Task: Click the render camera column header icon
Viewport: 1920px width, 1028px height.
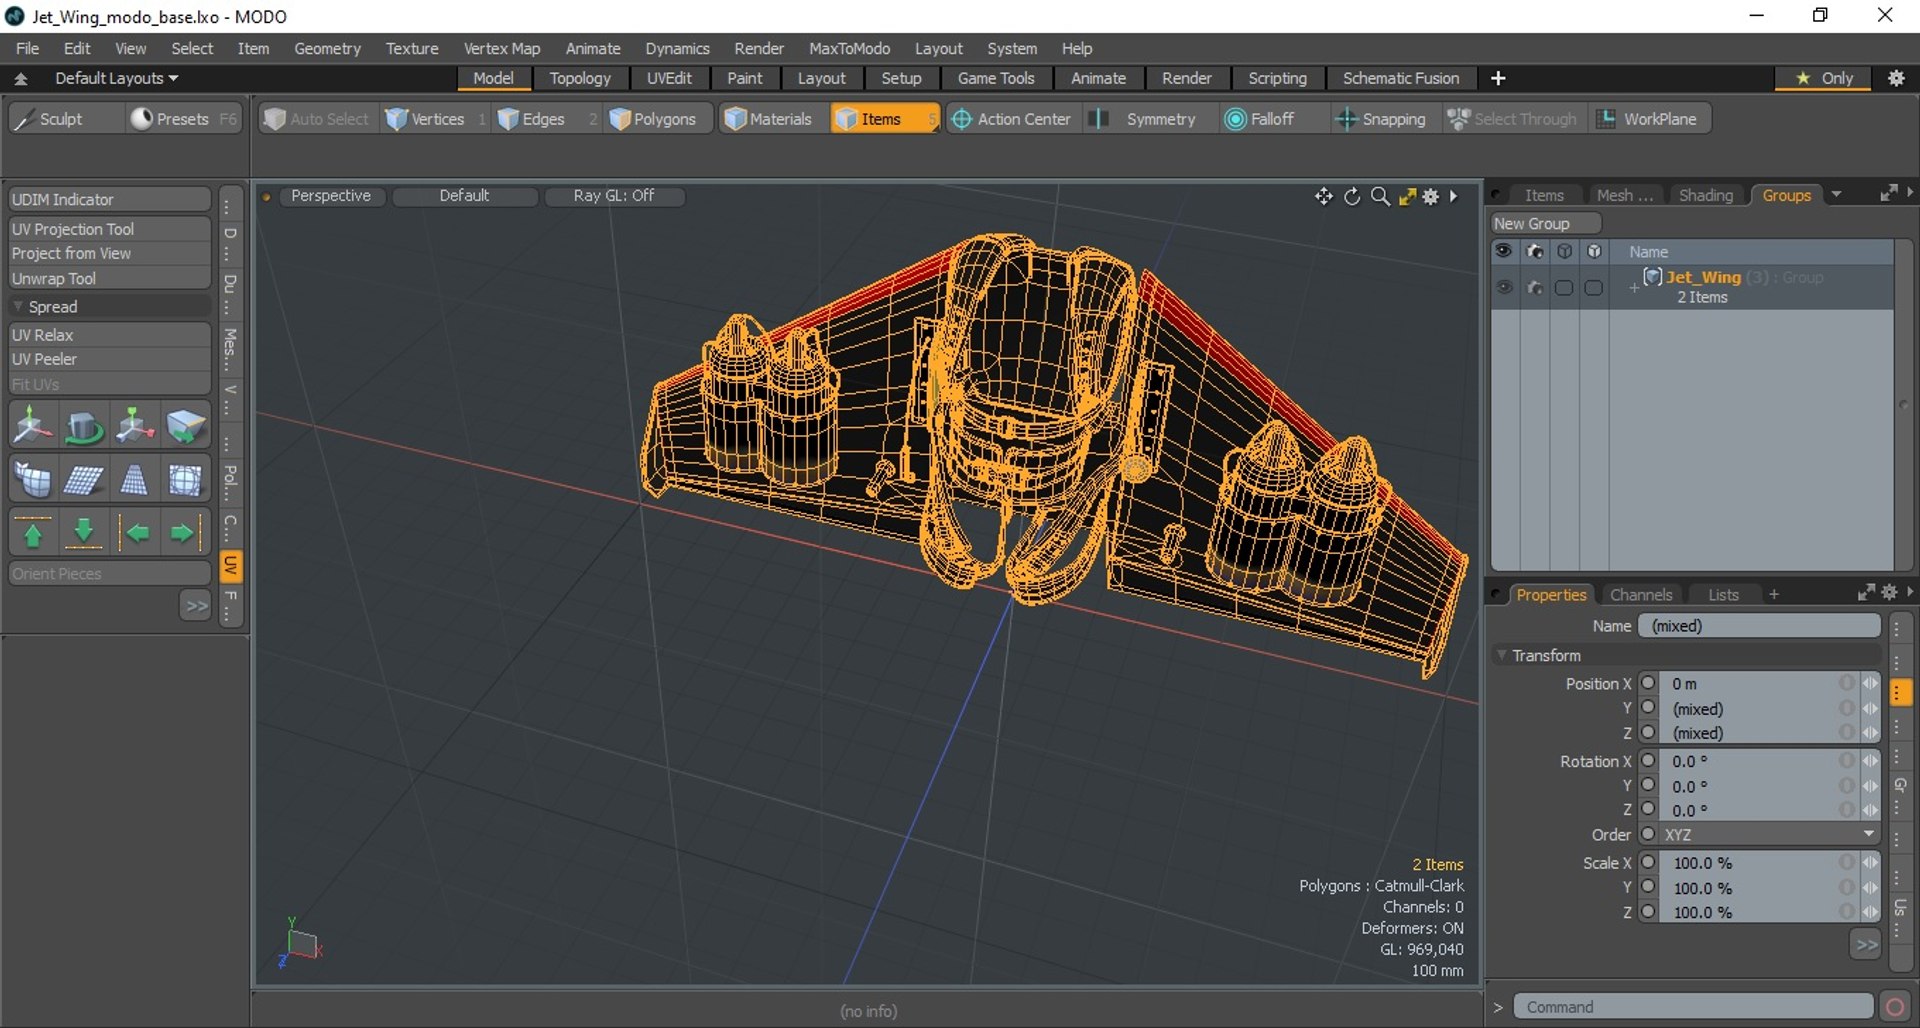Action: (1535, 252)
